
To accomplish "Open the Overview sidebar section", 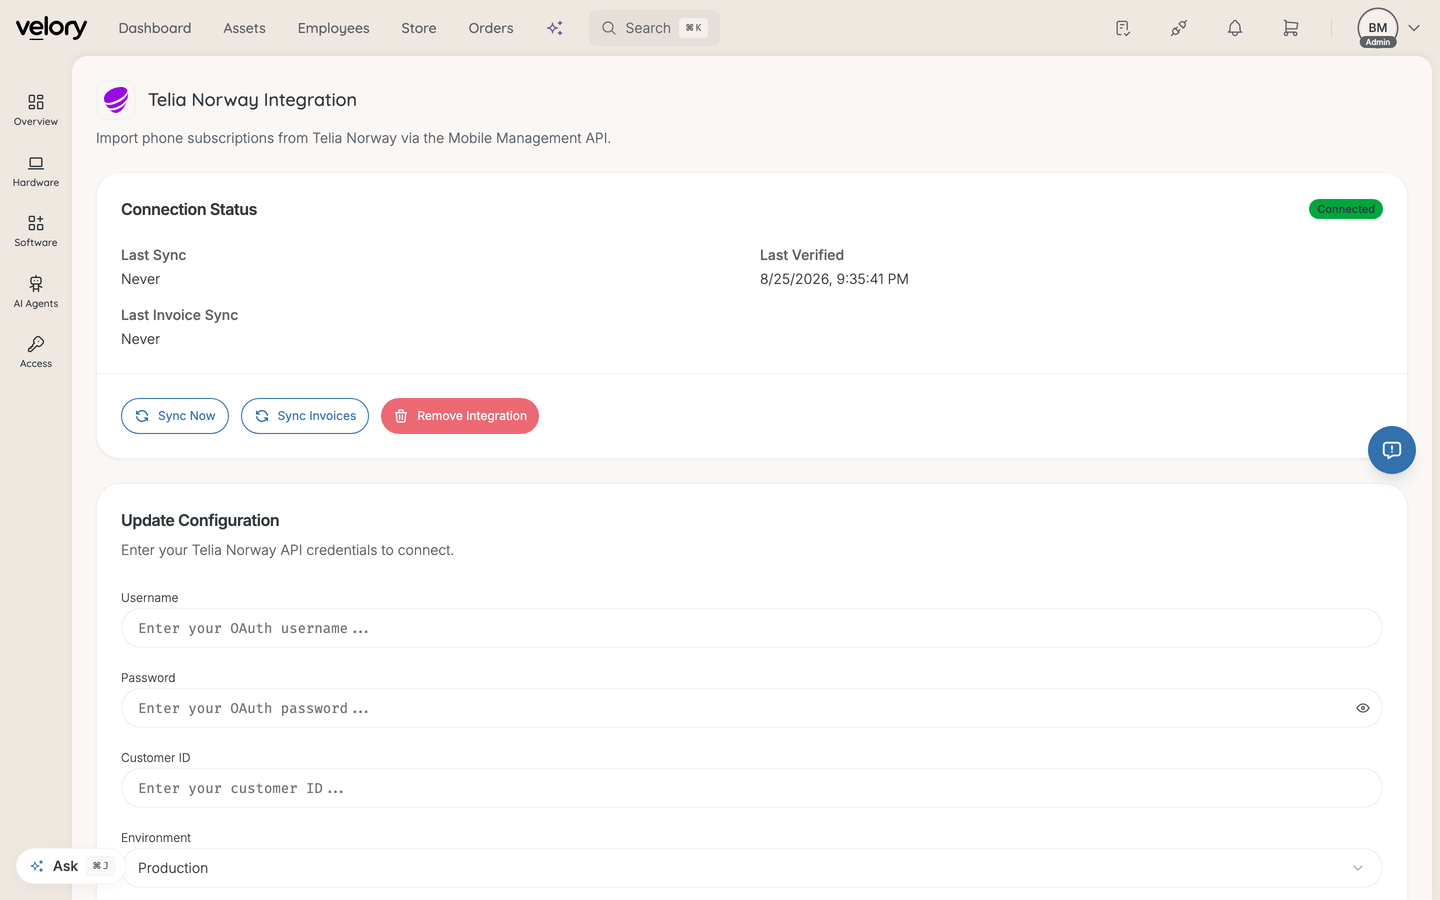I will tap(36, 110).
